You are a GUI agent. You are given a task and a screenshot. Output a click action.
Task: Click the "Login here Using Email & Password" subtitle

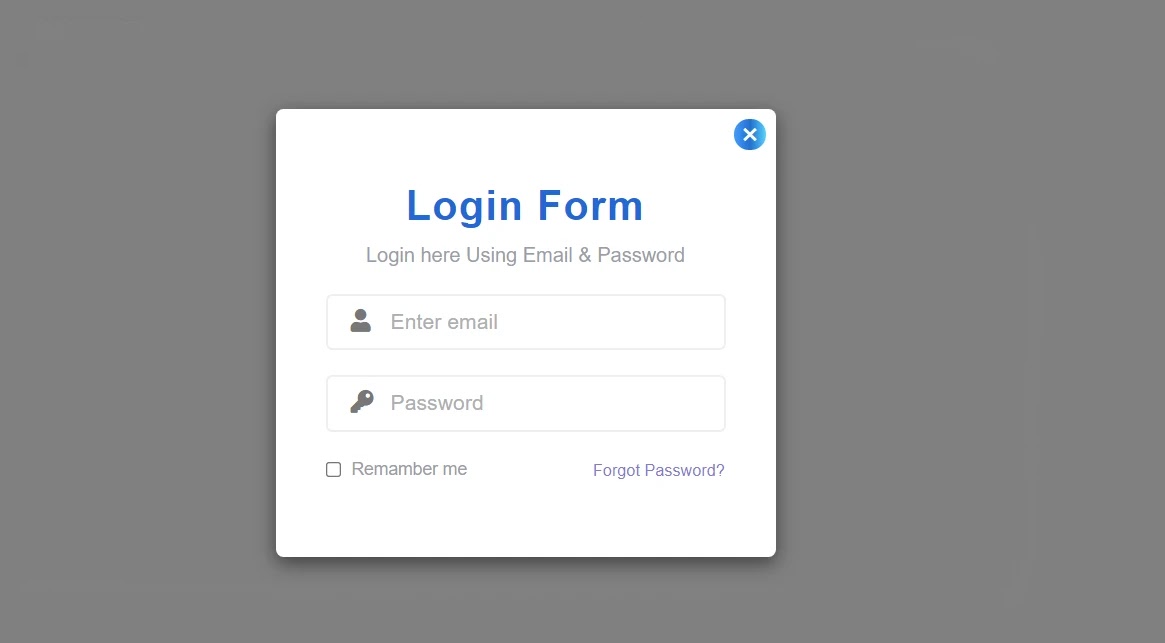[x=525, y=255]
